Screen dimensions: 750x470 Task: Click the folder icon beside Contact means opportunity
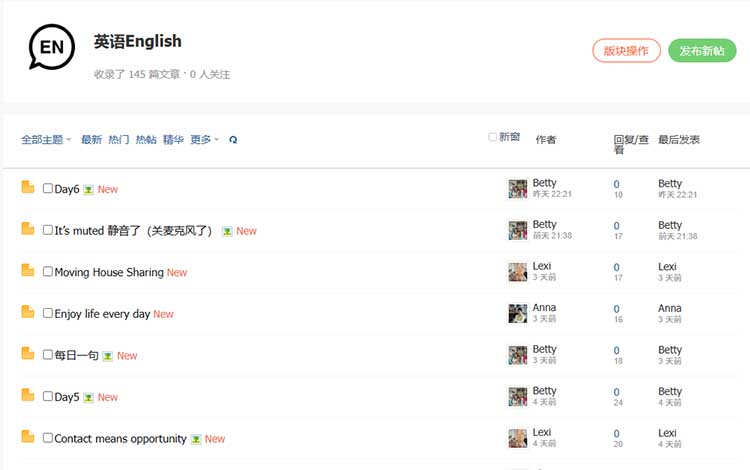pos(28,437)
